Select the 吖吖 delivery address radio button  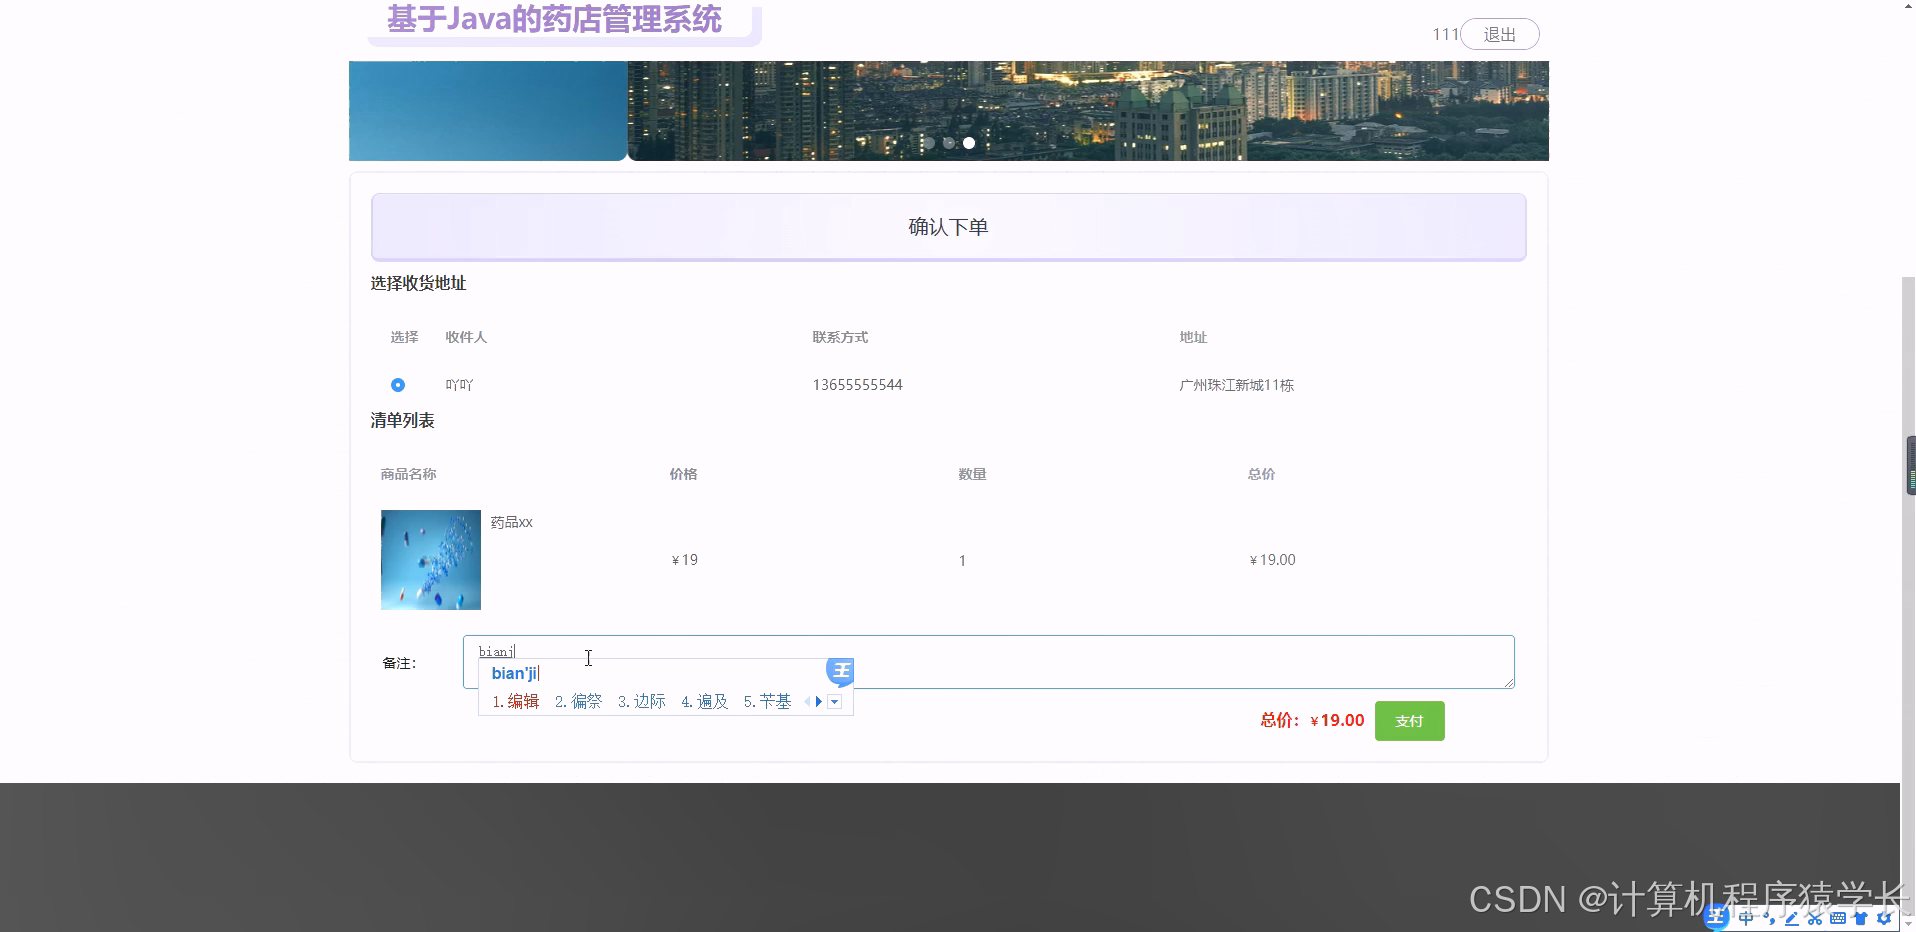(x=398, y=384)
